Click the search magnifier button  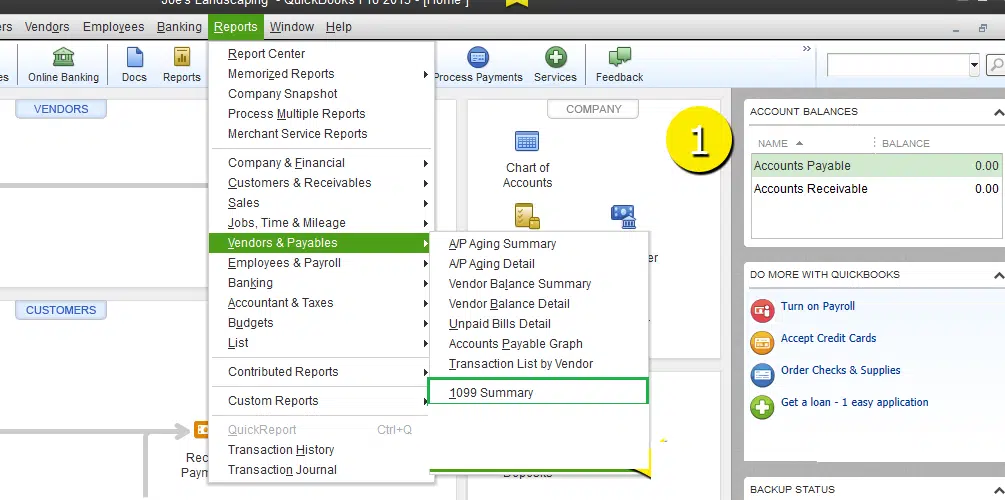pos(996,65)
